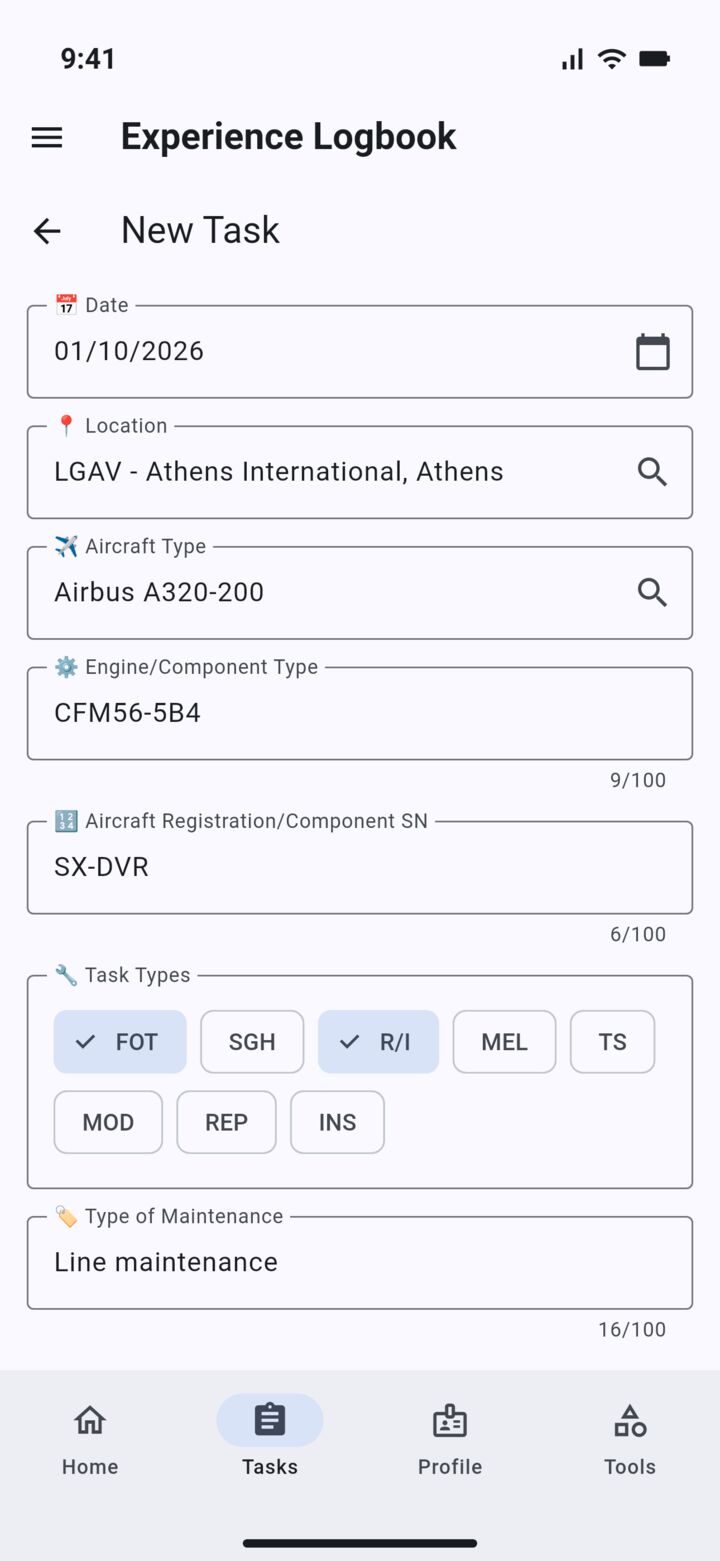Screen dimensions: 720x1561
Task: Tap the home indicator bar
Action: 360,1543
